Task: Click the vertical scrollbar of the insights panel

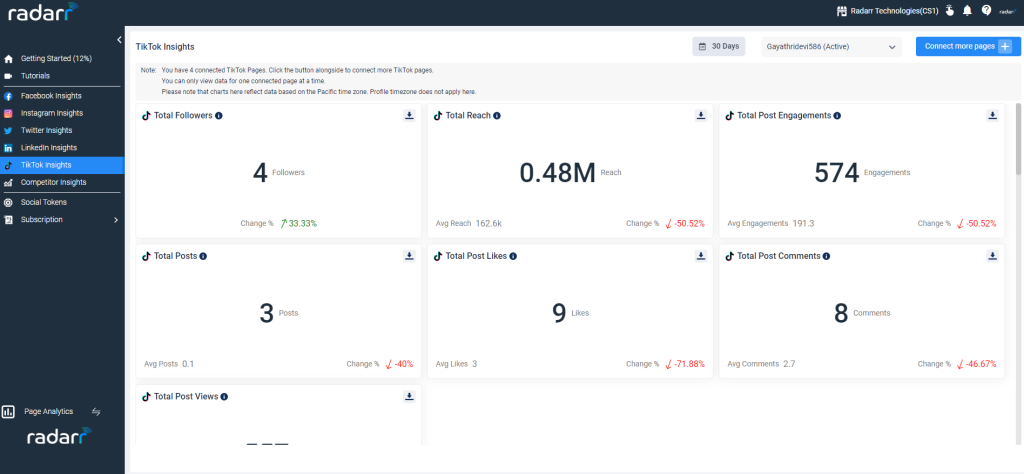Action: click(x=1019, y=138)
